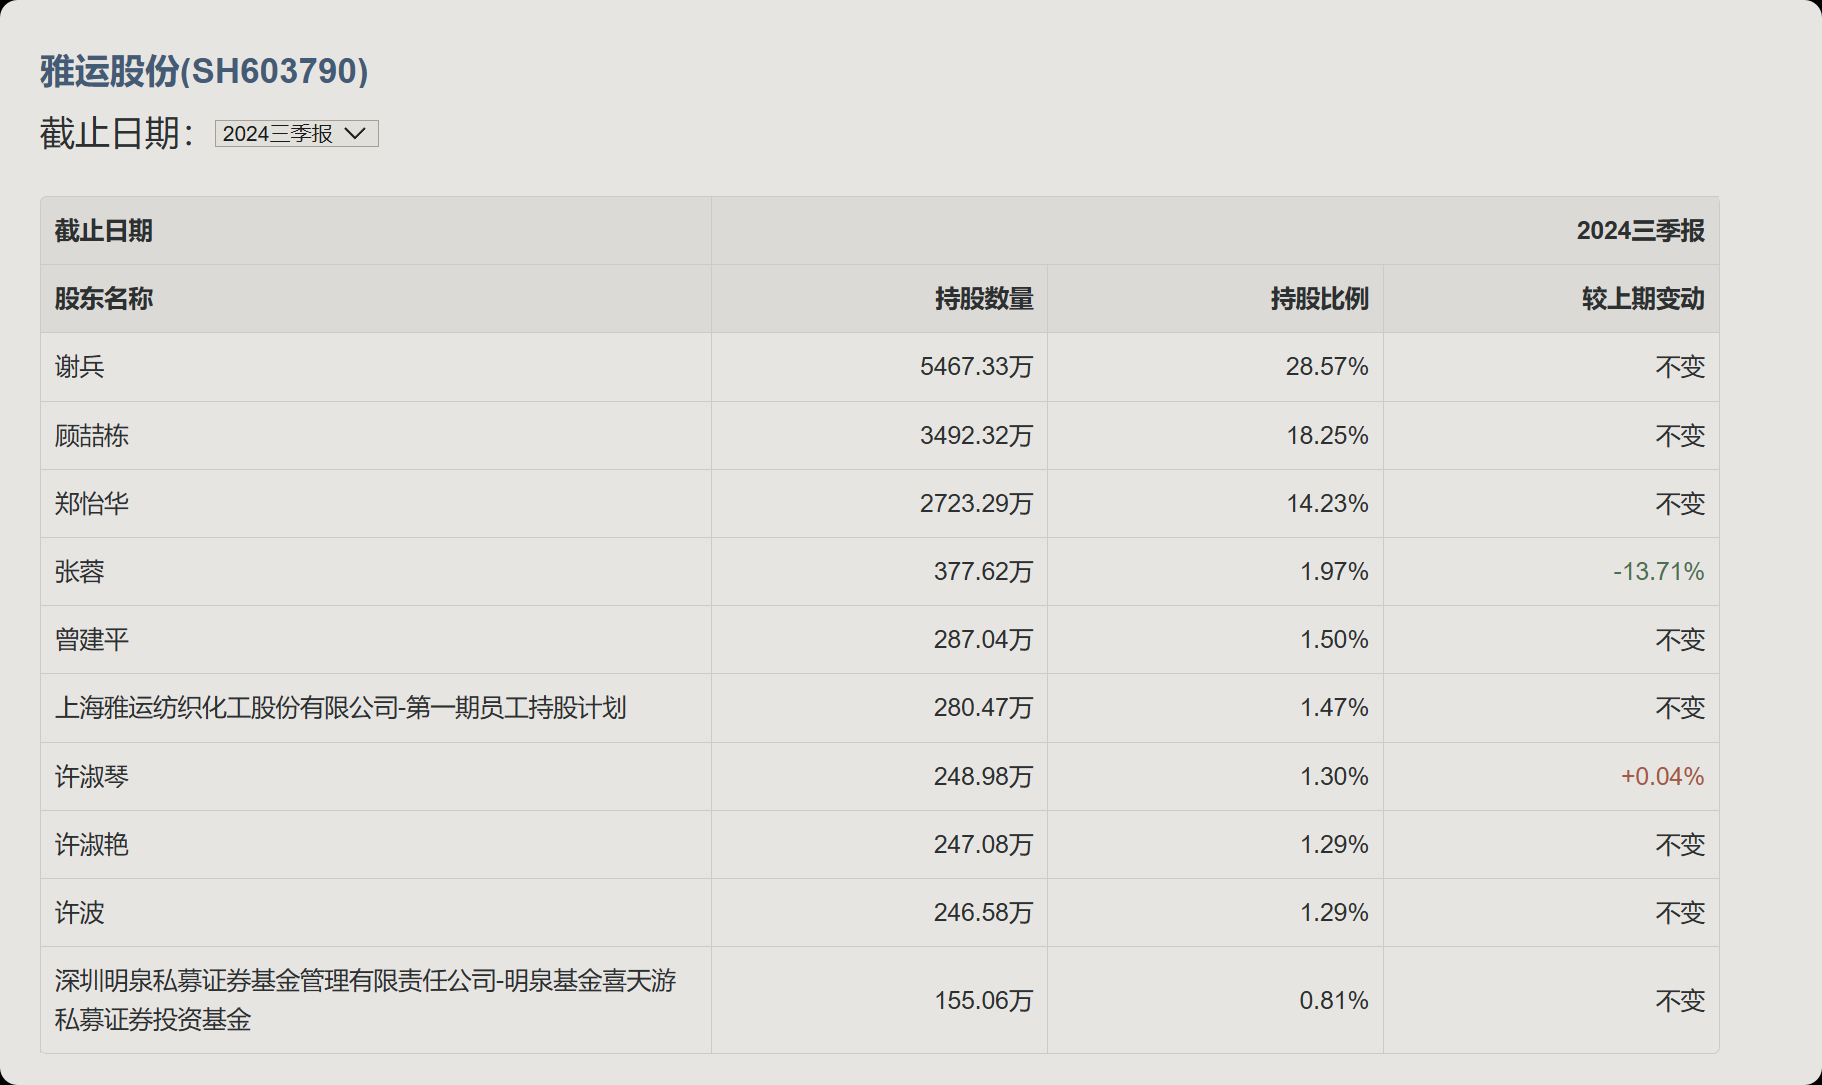
Task: Click the 5467.33万 holding amount cell
Action: click(x=976, y=367)
